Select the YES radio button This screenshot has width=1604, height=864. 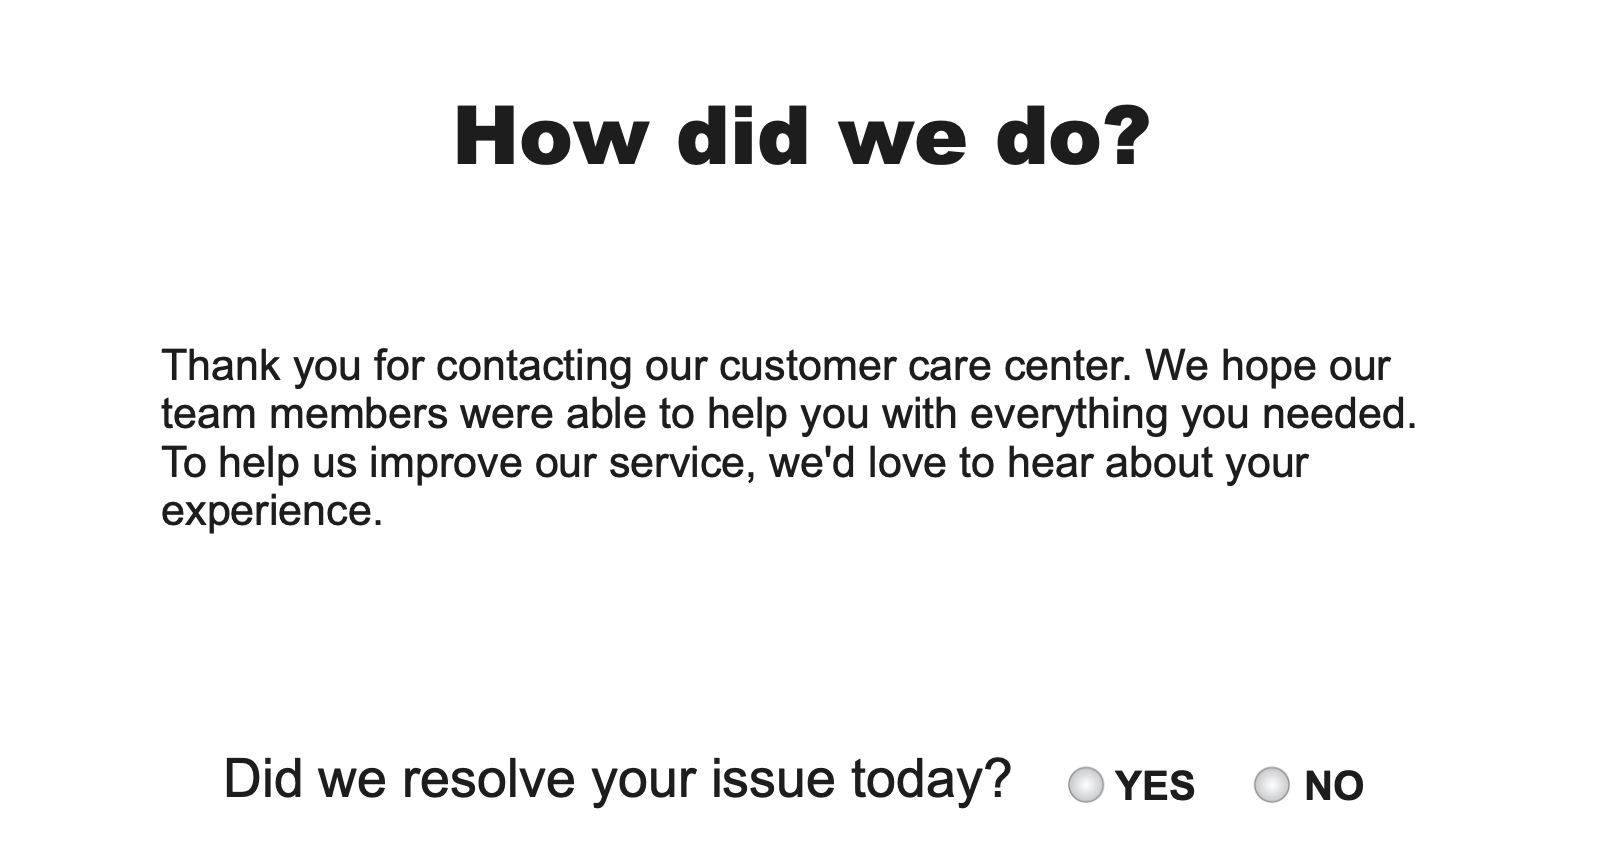point(1086,785)
